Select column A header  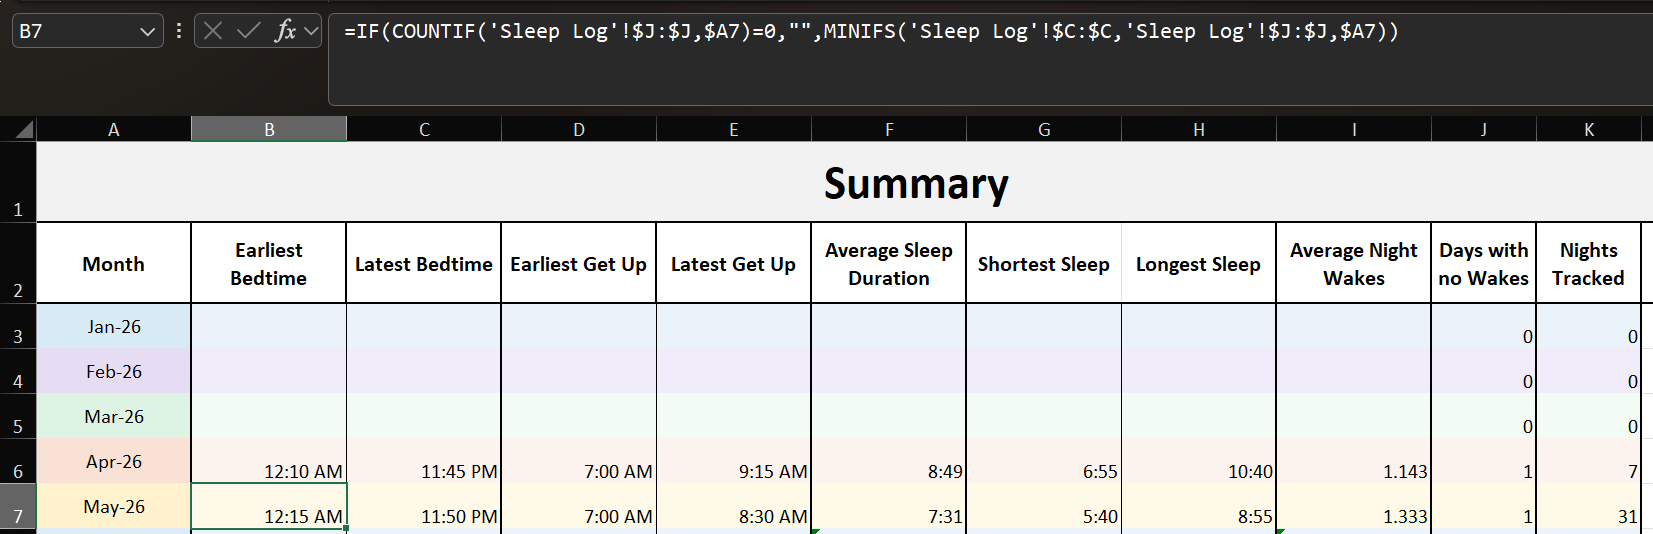pyautogui.click(x=114, y=129)
